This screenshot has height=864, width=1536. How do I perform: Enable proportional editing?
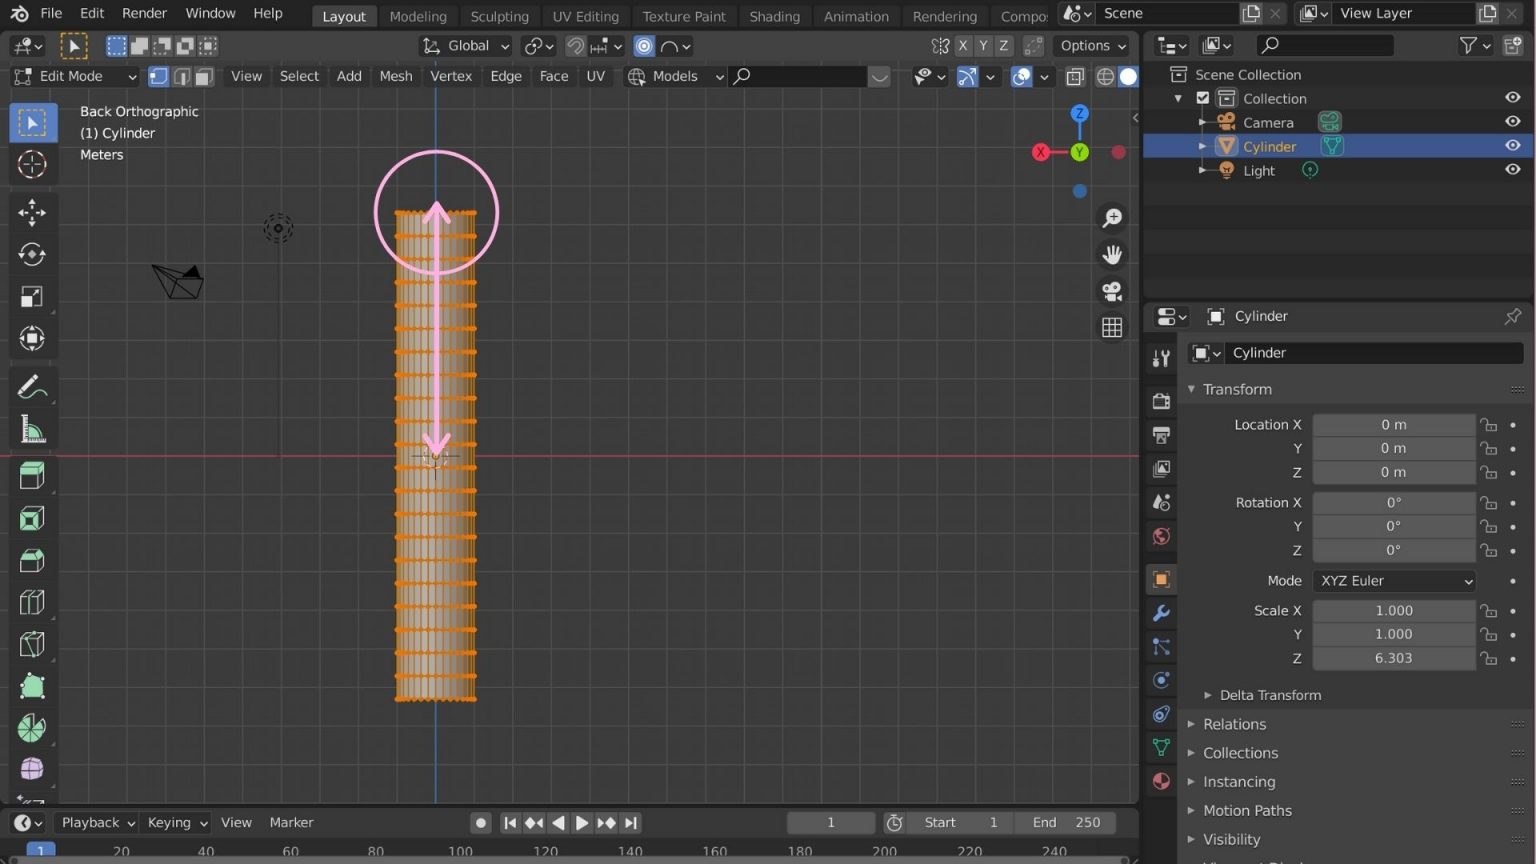tap(643, 46)
